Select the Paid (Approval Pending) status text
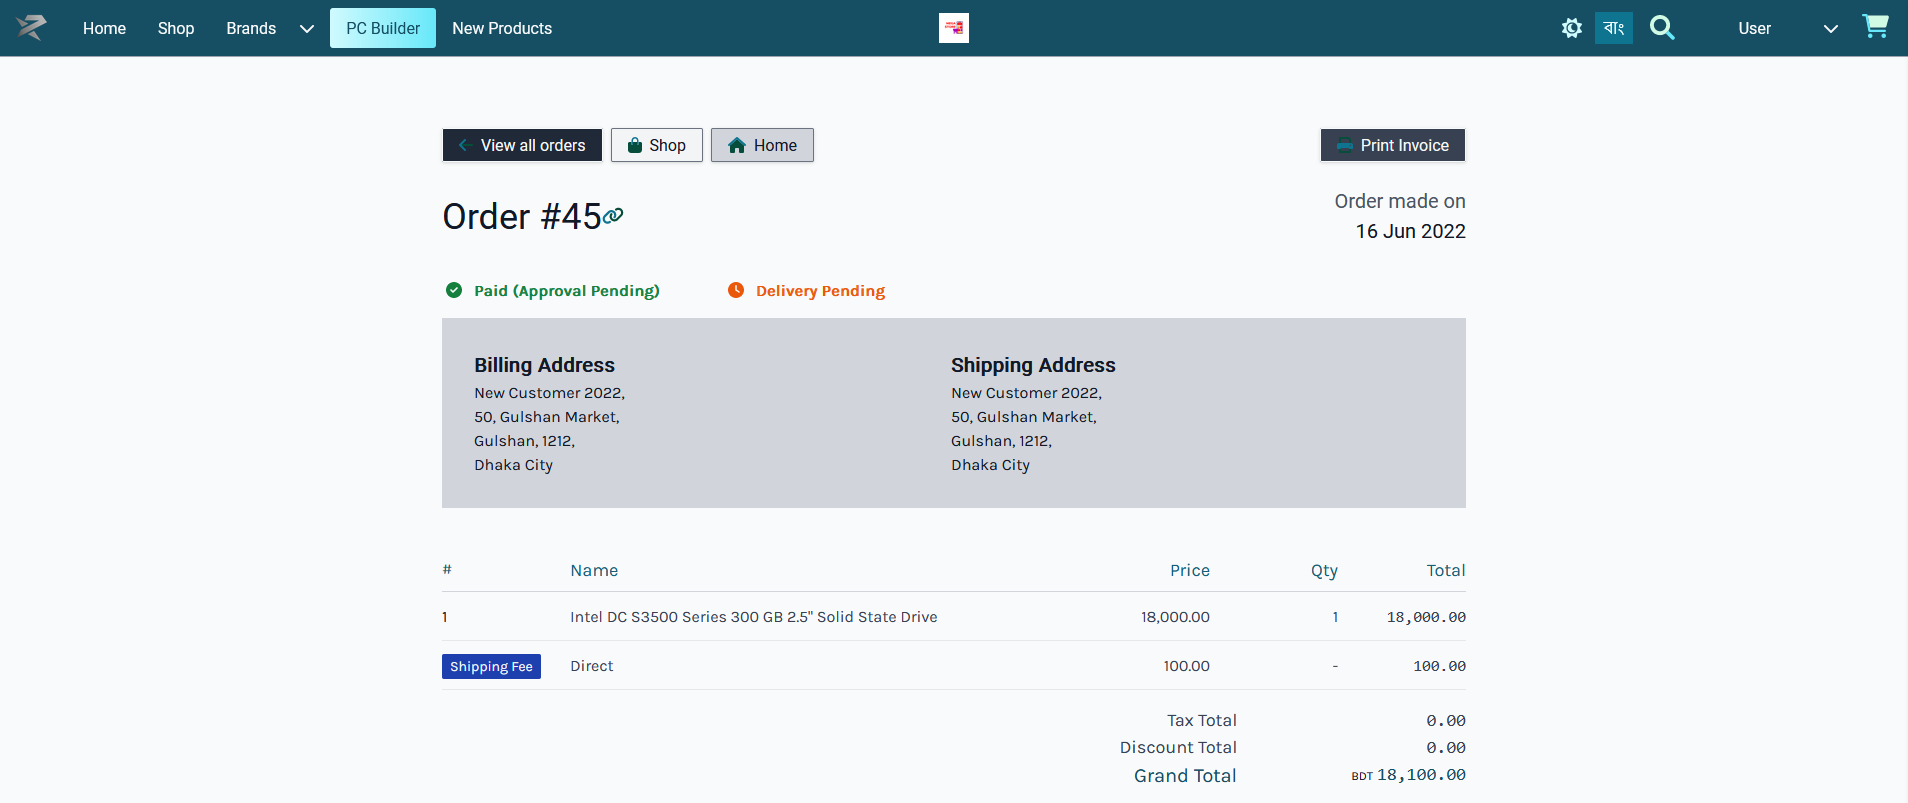The height and width of the screenshot is (803, 1908). pos(567,291)
